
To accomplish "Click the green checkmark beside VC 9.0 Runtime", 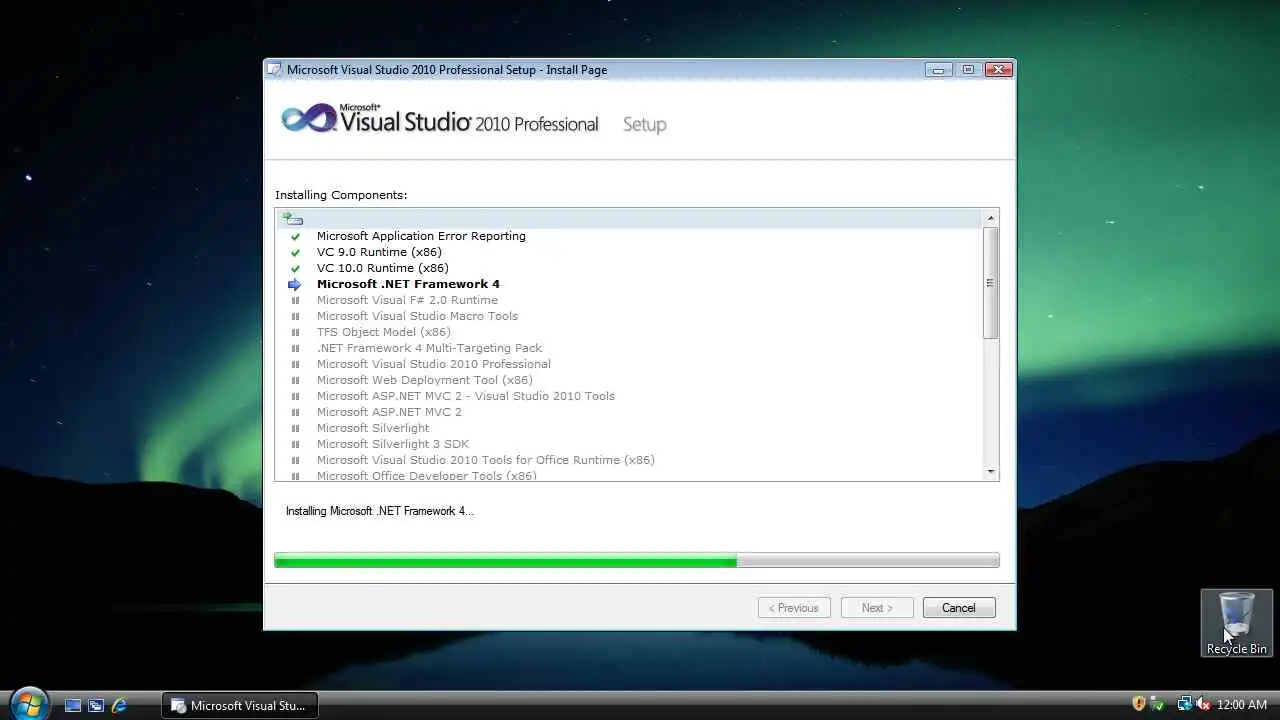I will click(x=295, y=253).
